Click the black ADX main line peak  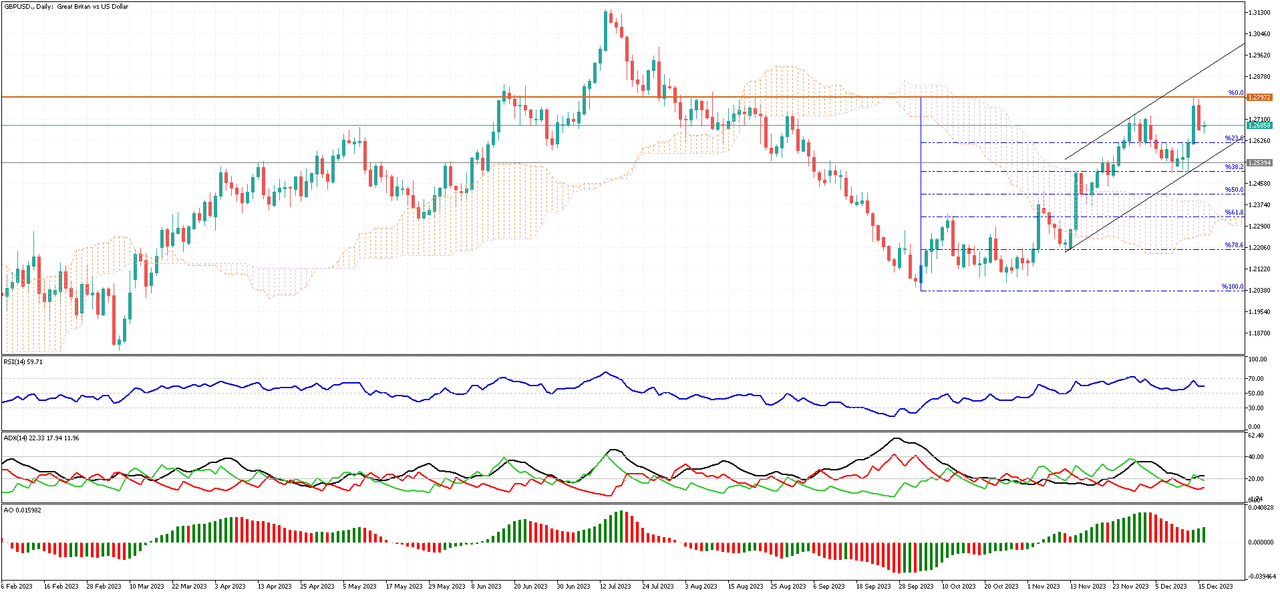pyautogui.click(x=898, y=439)
